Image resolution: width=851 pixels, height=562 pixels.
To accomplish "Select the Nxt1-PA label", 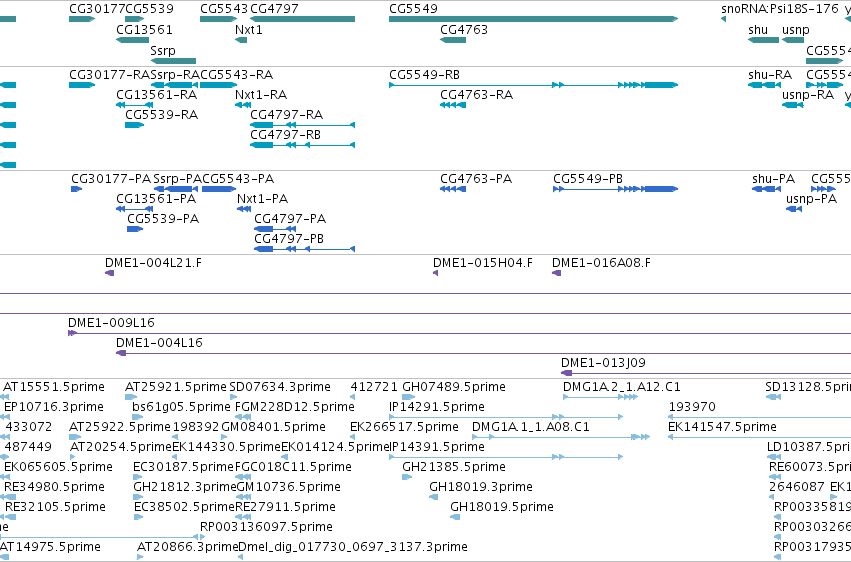I will (x=262, y=199).
